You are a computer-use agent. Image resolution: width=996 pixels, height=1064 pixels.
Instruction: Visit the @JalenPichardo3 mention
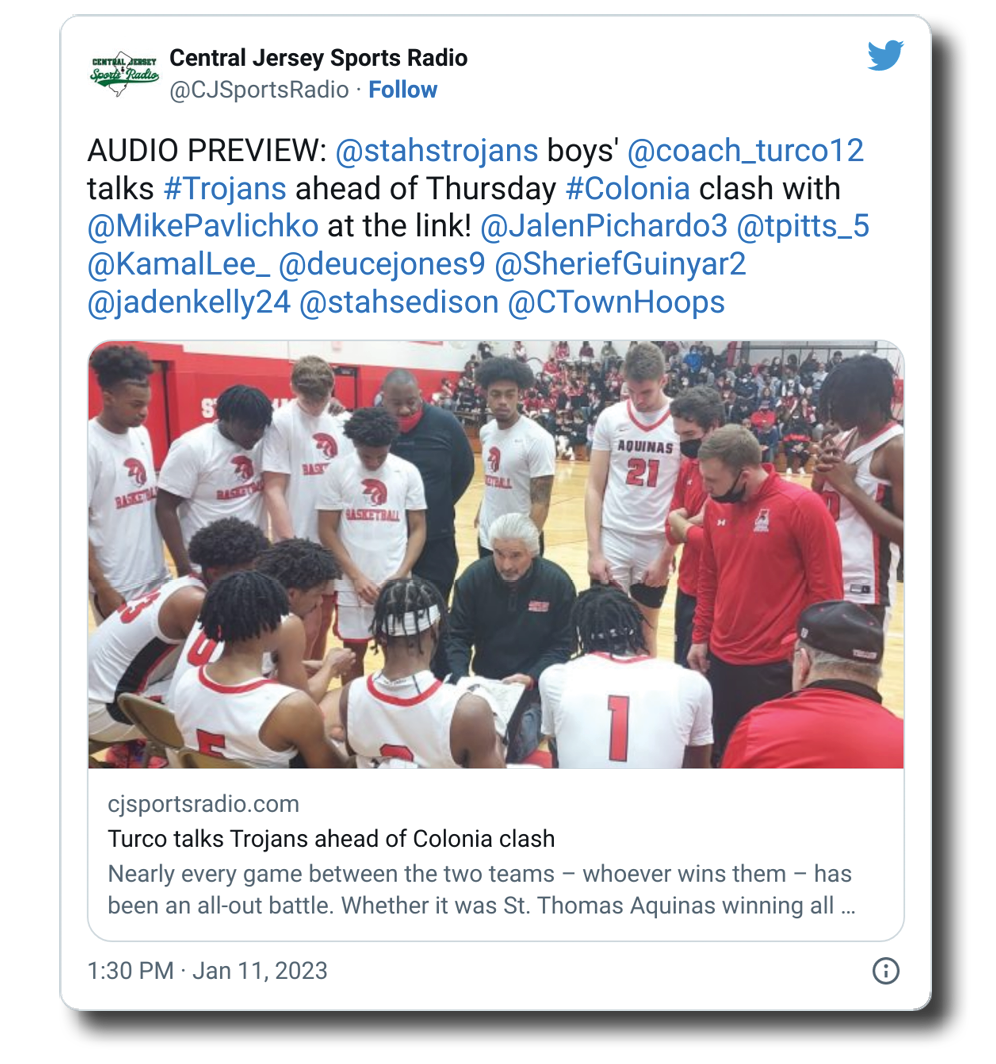(x=604, y=226)
